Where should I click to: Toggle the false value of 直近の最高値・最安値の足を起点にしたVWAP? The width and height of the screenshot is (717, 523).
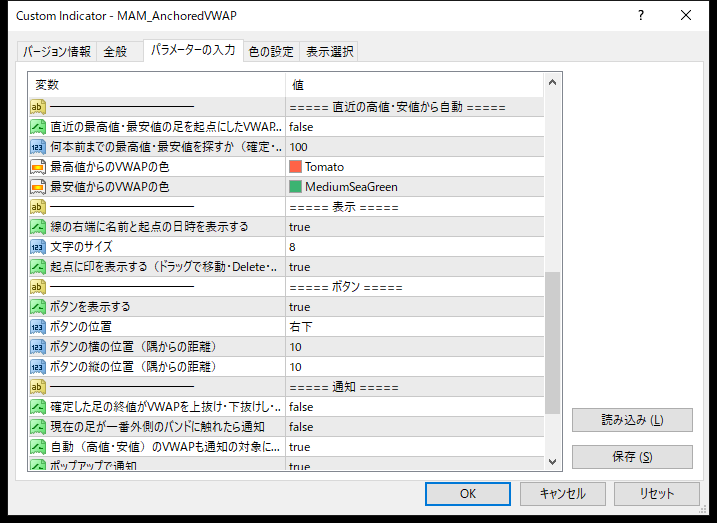pyautogui.click(x=415, y=127)
